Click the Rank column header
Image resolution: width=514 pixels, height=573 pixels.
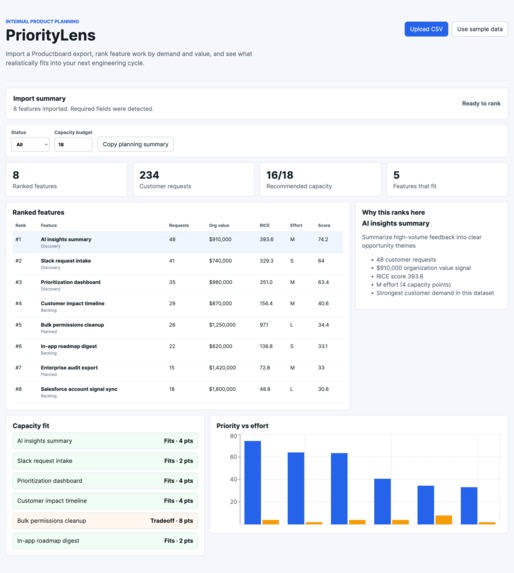tap(20, 225)
